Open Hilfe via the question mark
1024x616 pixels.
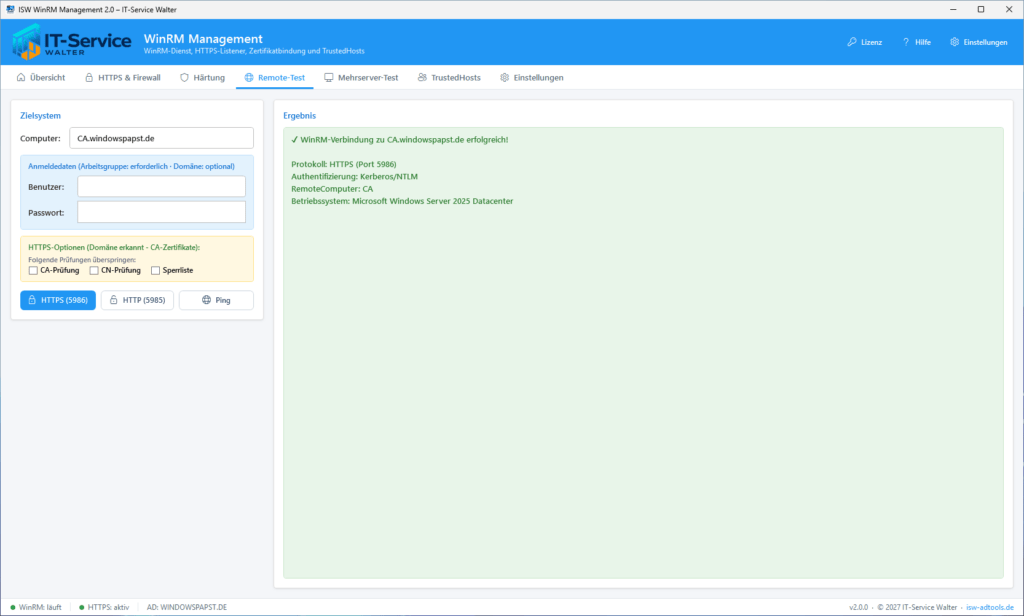point(917,42)
